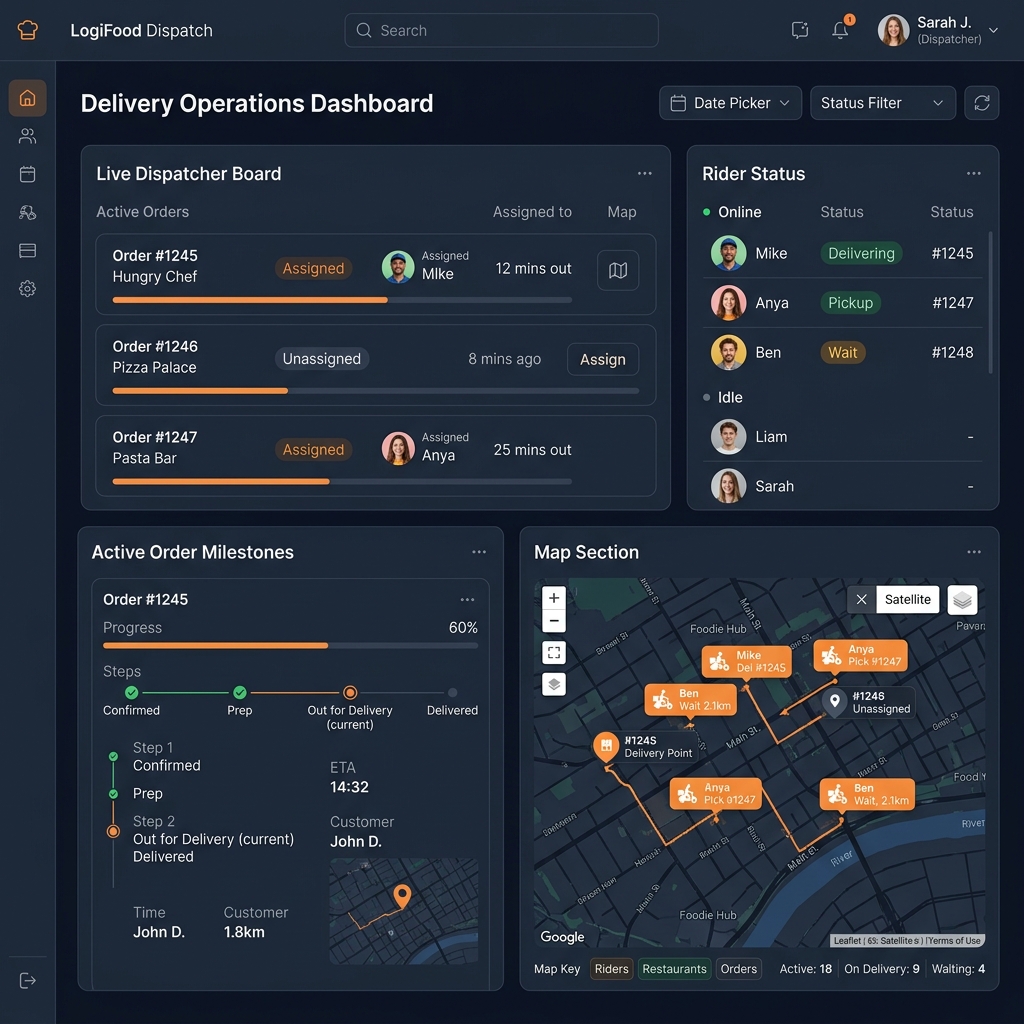Open the Status Filter dropdown

[x=883, y=103]
